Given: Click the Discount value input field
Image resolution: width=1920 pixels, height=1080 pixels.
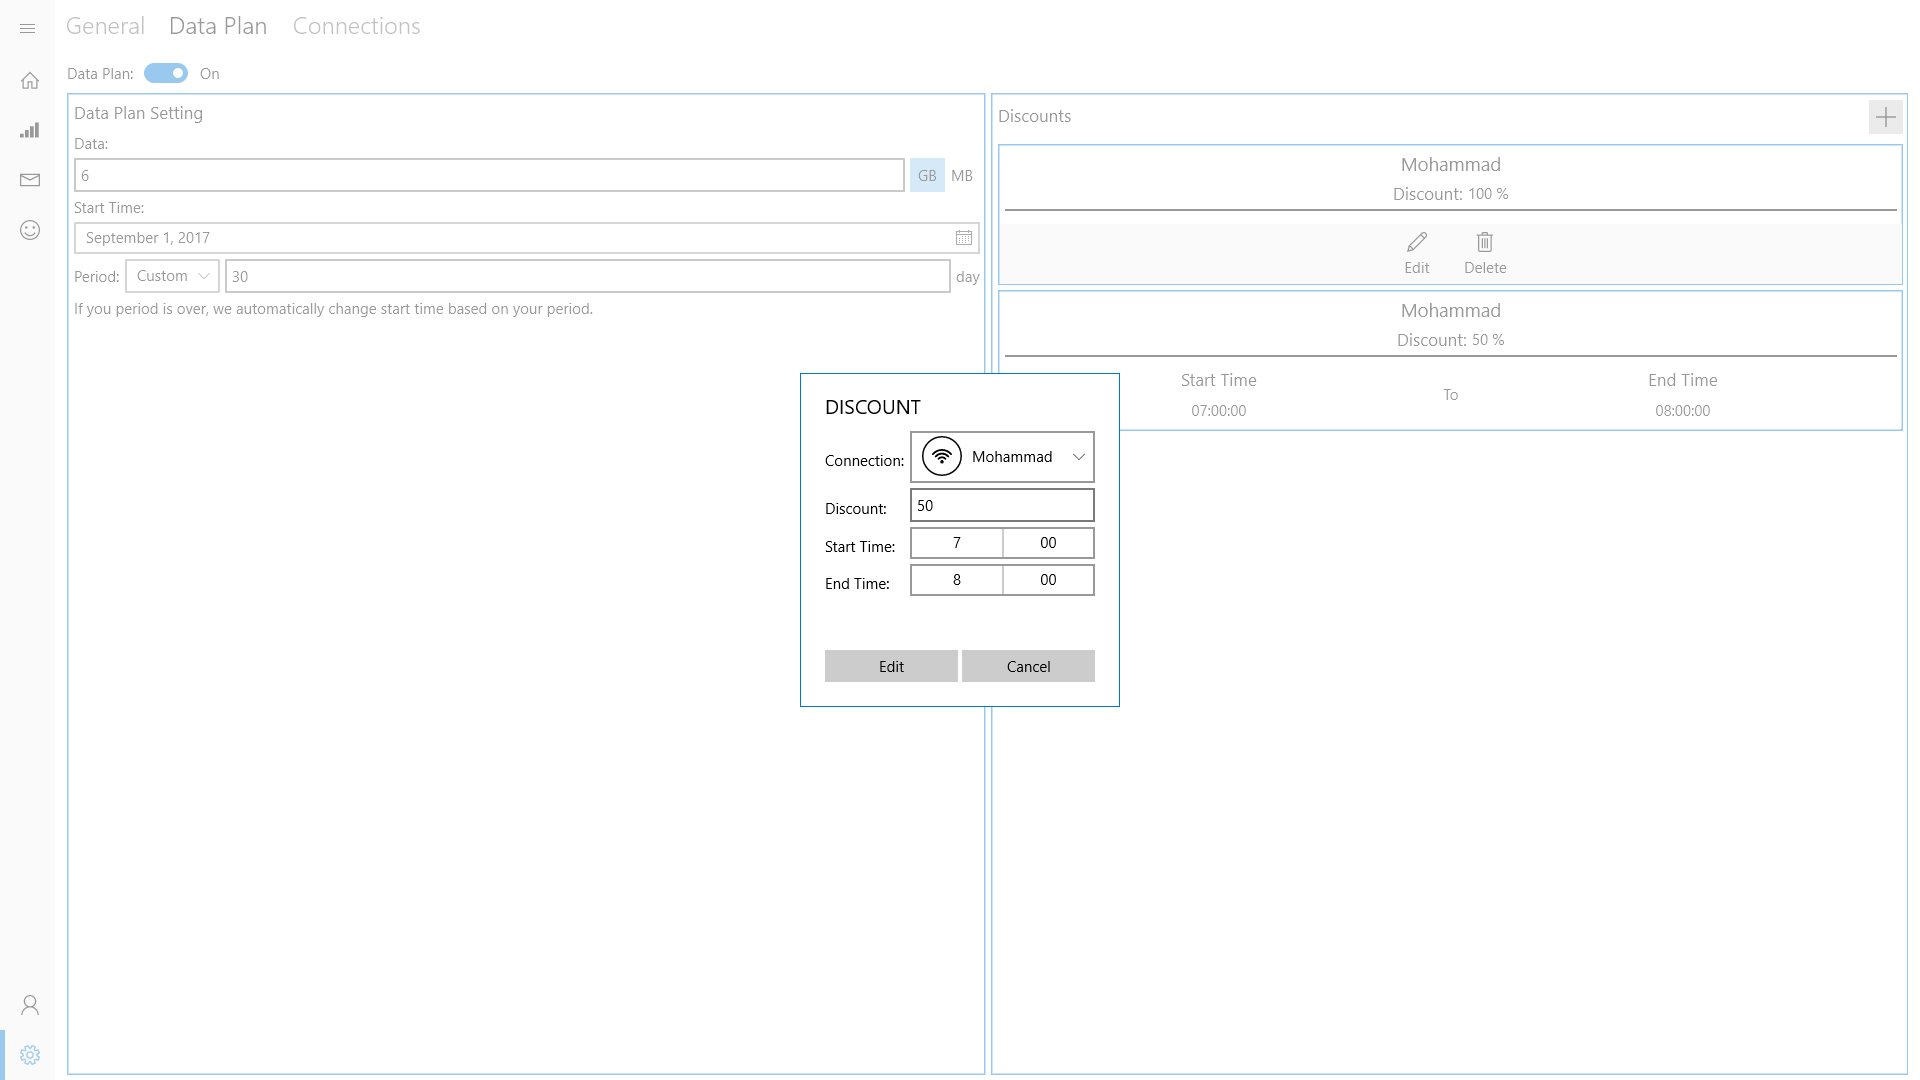Looking at the screenshot, I should pyautogui.click(x=1002, y=506).
